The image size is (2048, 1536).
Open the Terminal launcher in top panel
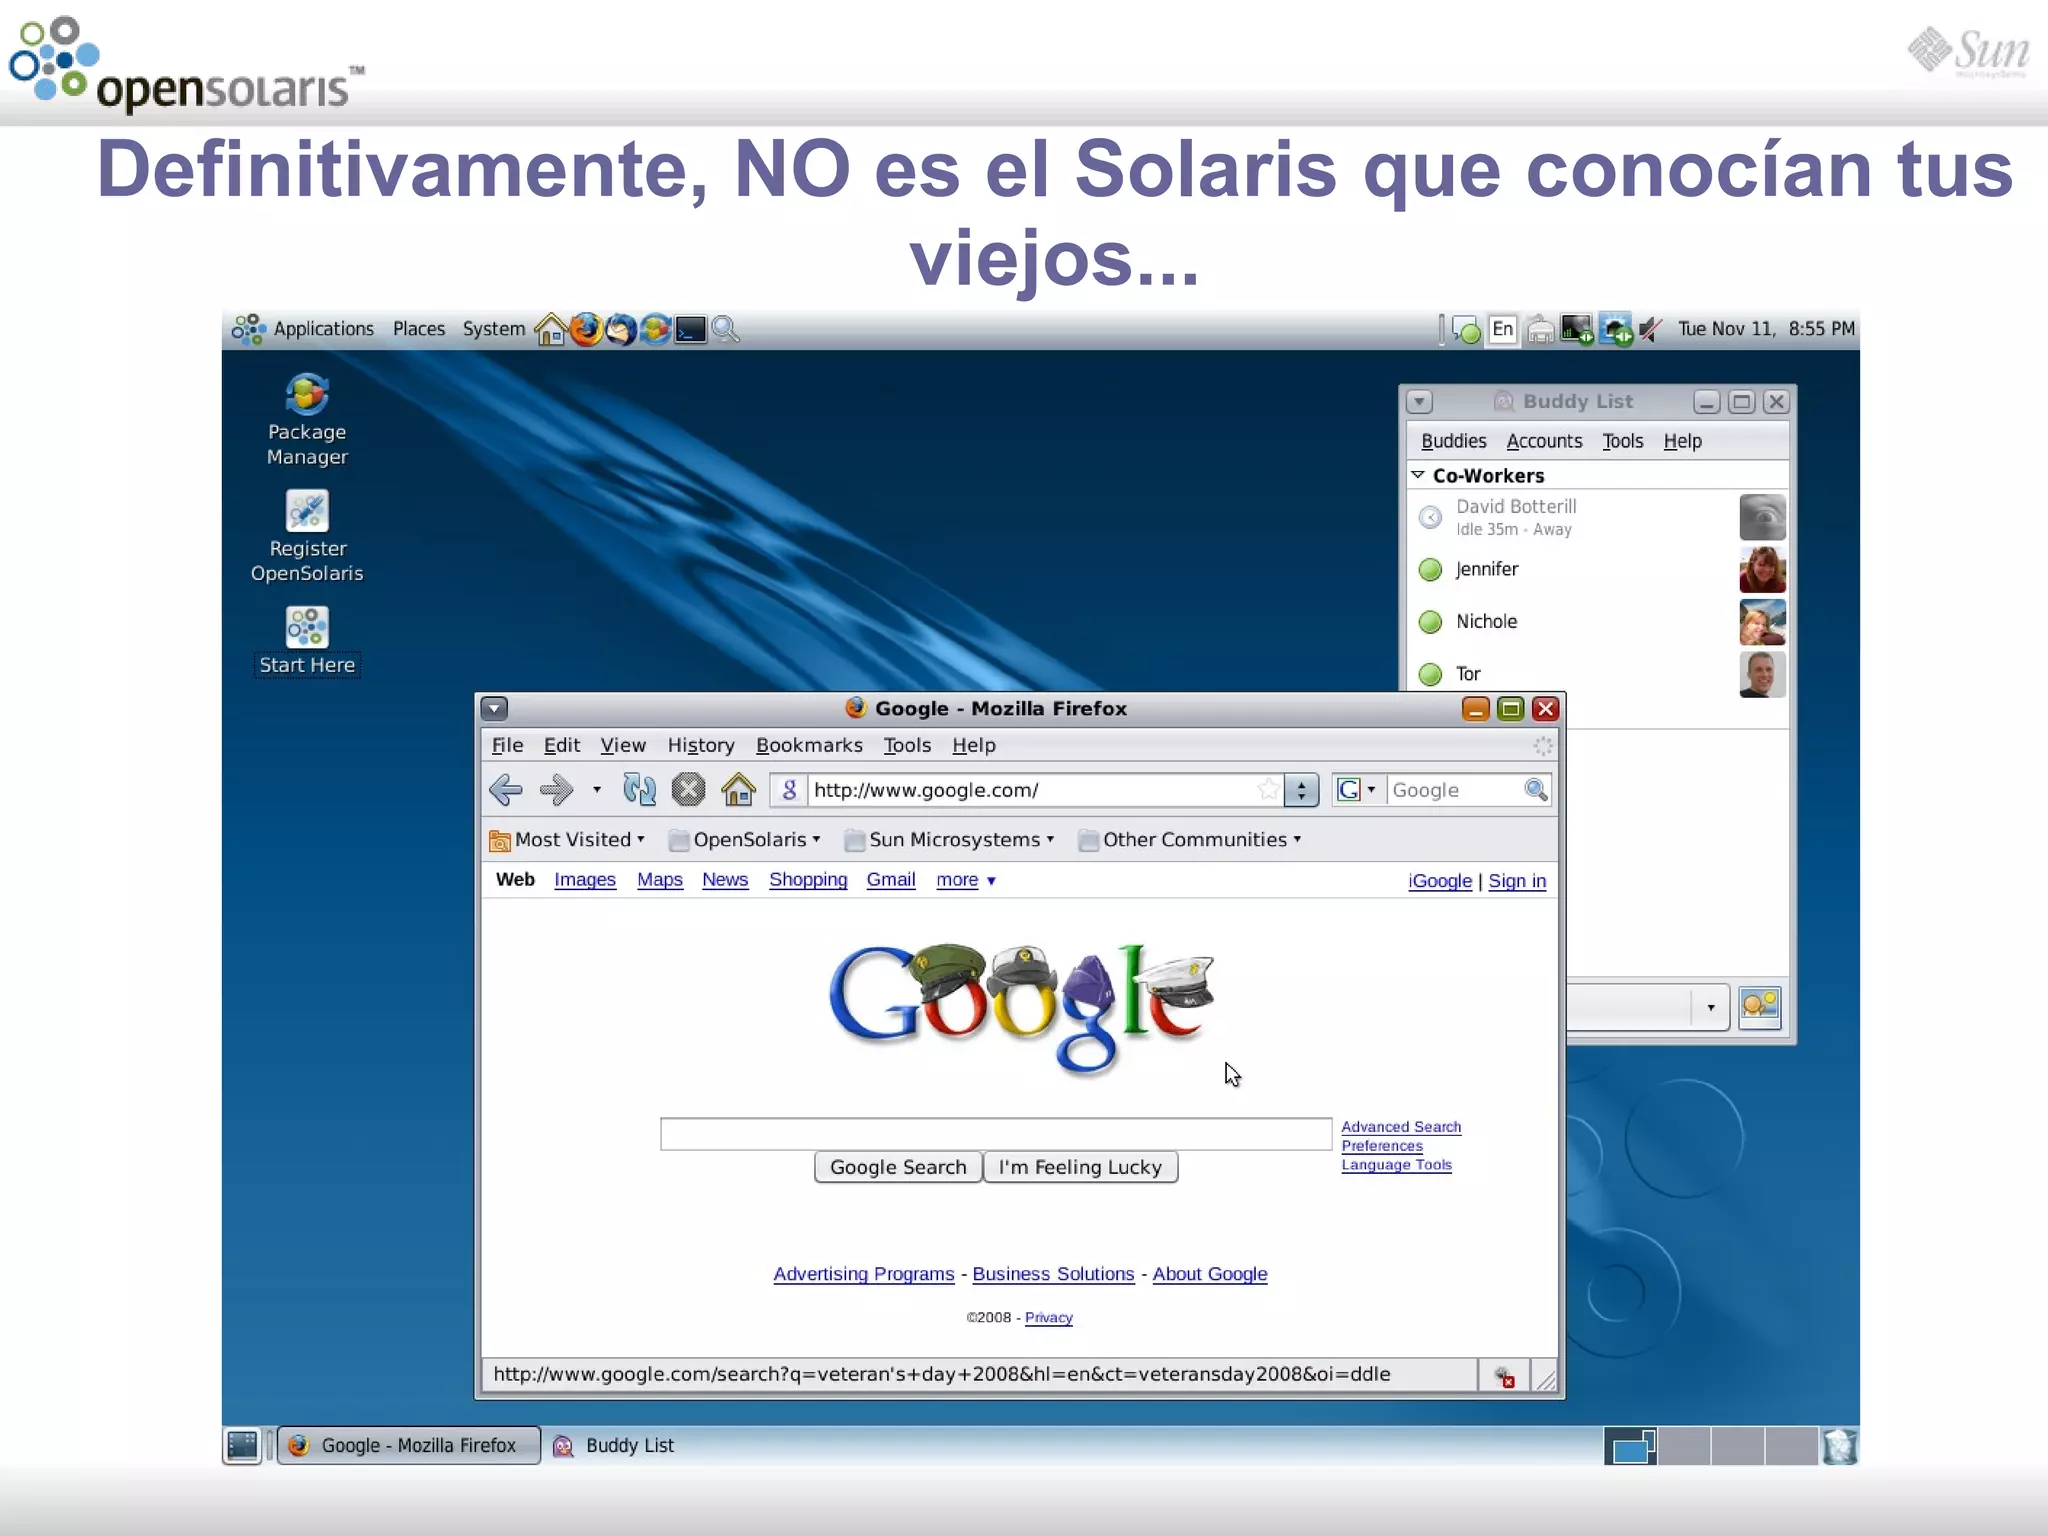(x=690, y=329)
